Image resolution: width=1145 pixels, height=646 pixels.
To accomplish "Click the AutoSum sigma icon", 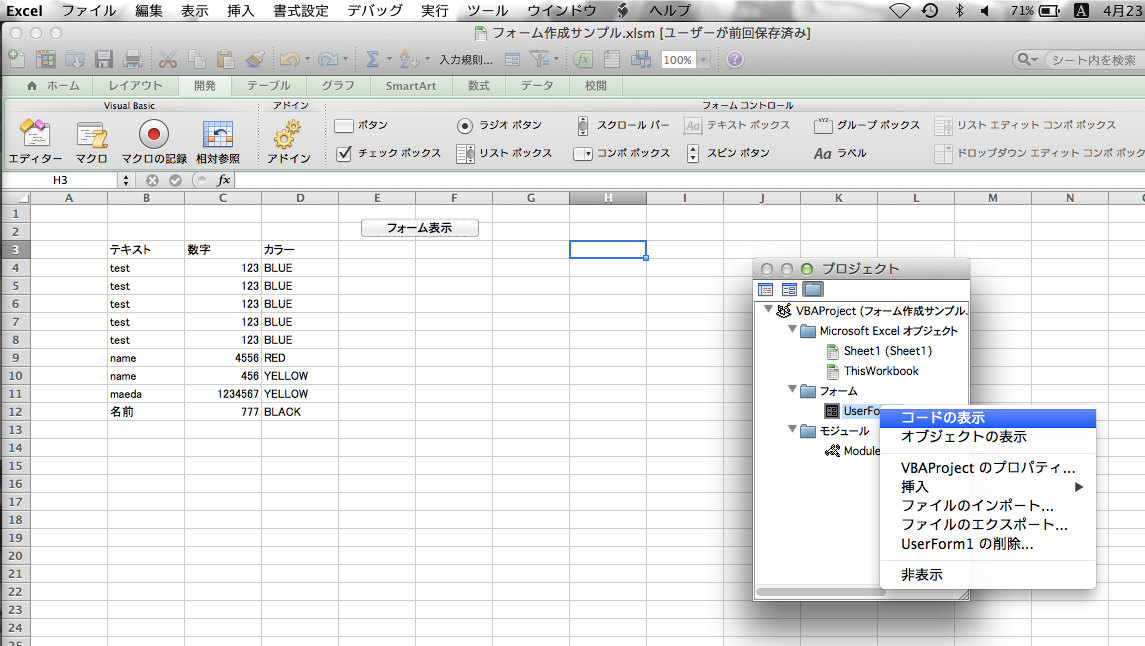I will 372,60.
